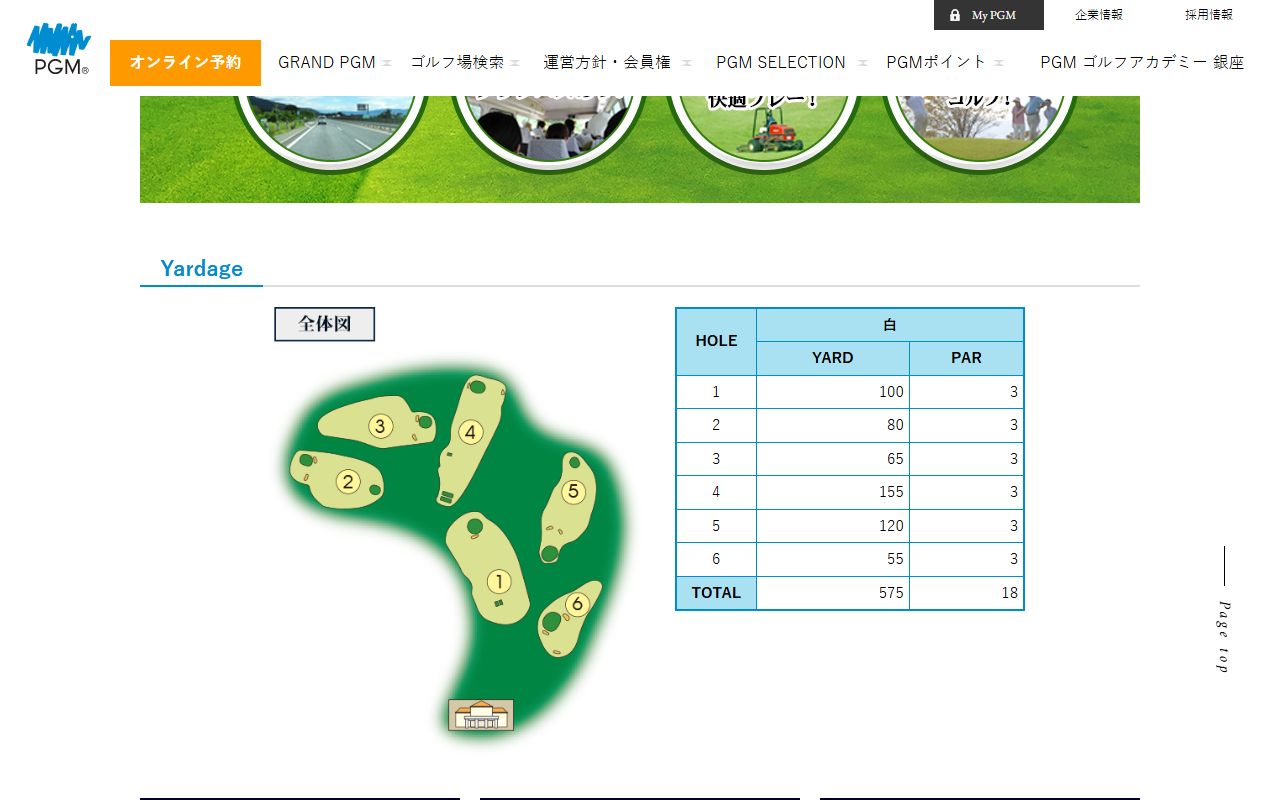The height and width of the screenshot is (800, 1280).
Task: Select hole 1 marker on course map
Action: [x=499, y=582]
